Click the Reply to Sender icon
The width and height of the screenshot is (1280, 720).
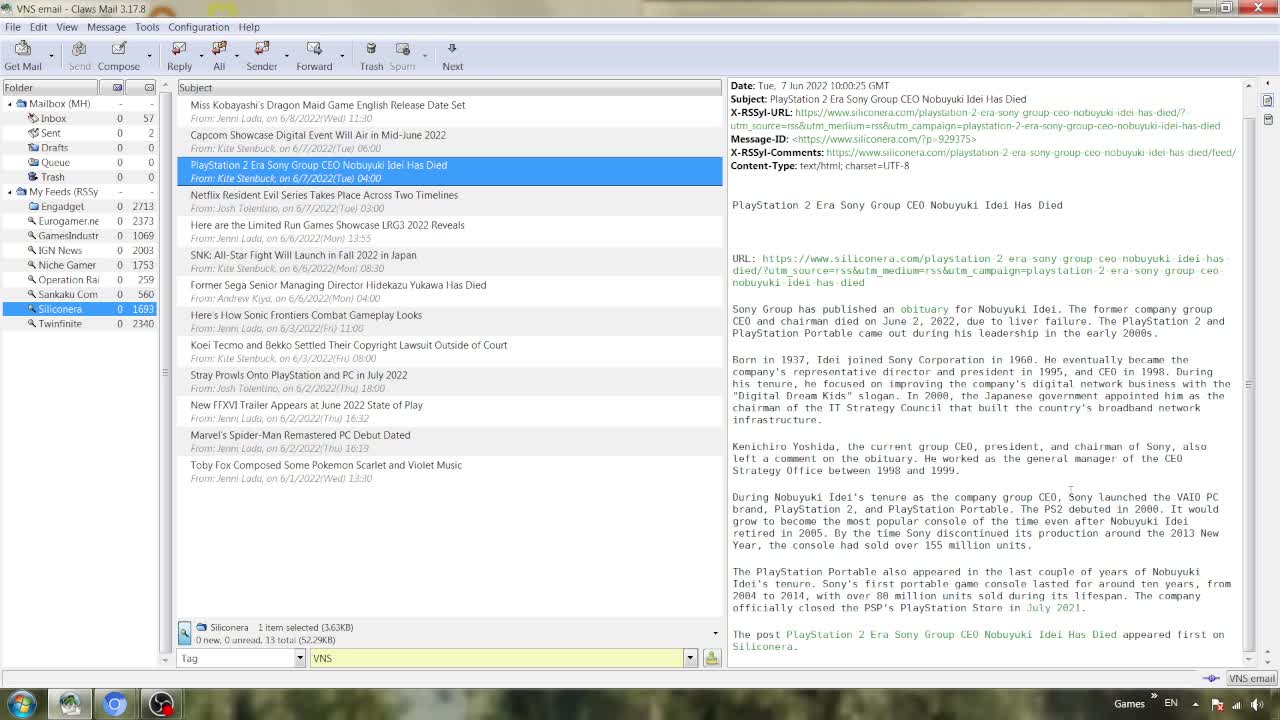262,48
